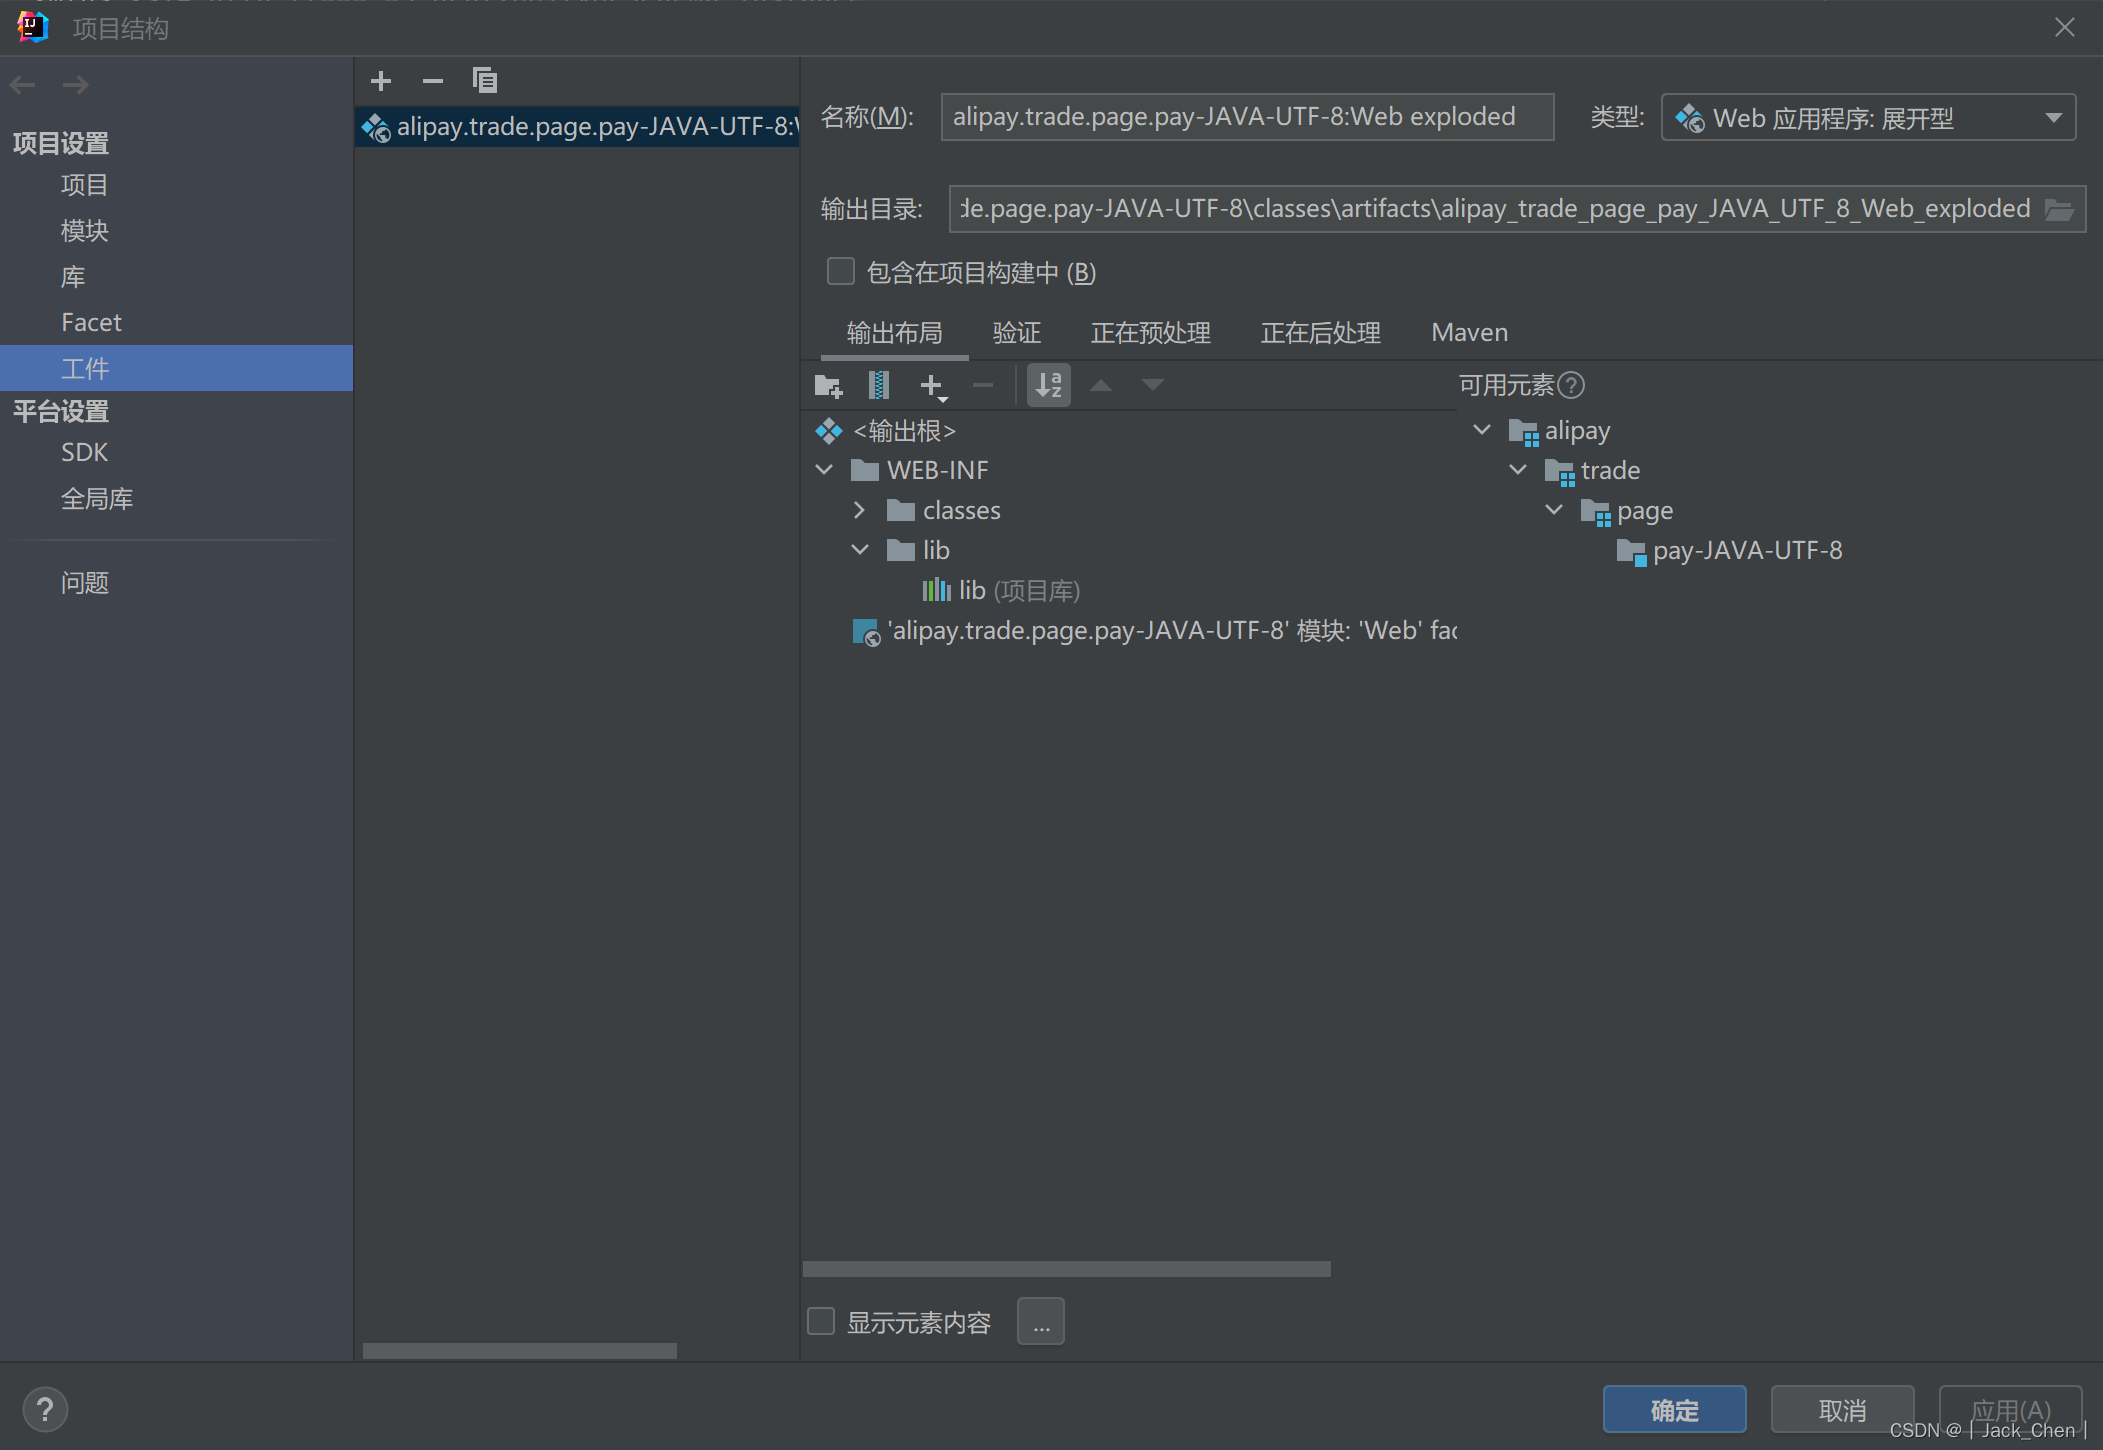2103x1450 pixels.
Task: Click the help question mark button
Action: (45, 1410)
